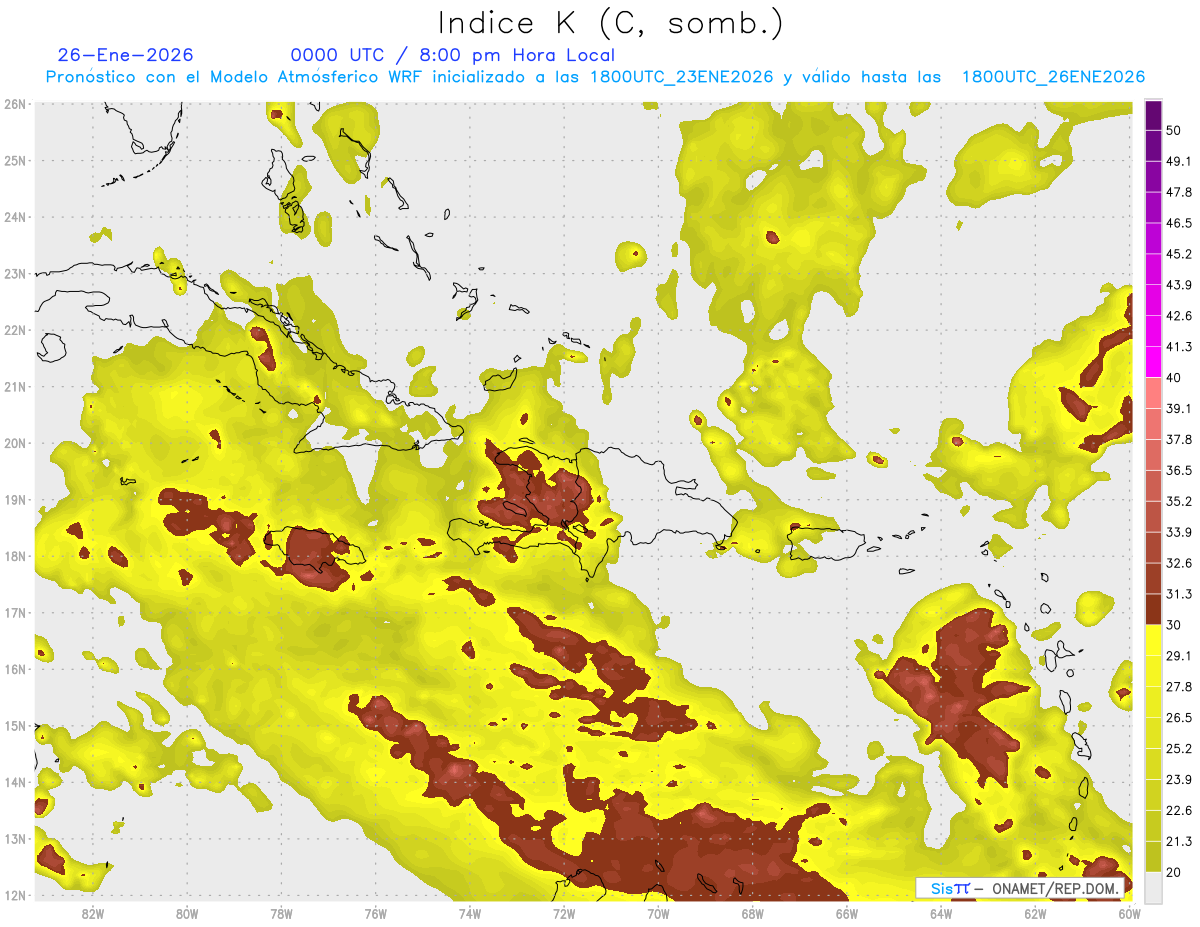Click the latitude label '15N'

click(x=14, y=725)
